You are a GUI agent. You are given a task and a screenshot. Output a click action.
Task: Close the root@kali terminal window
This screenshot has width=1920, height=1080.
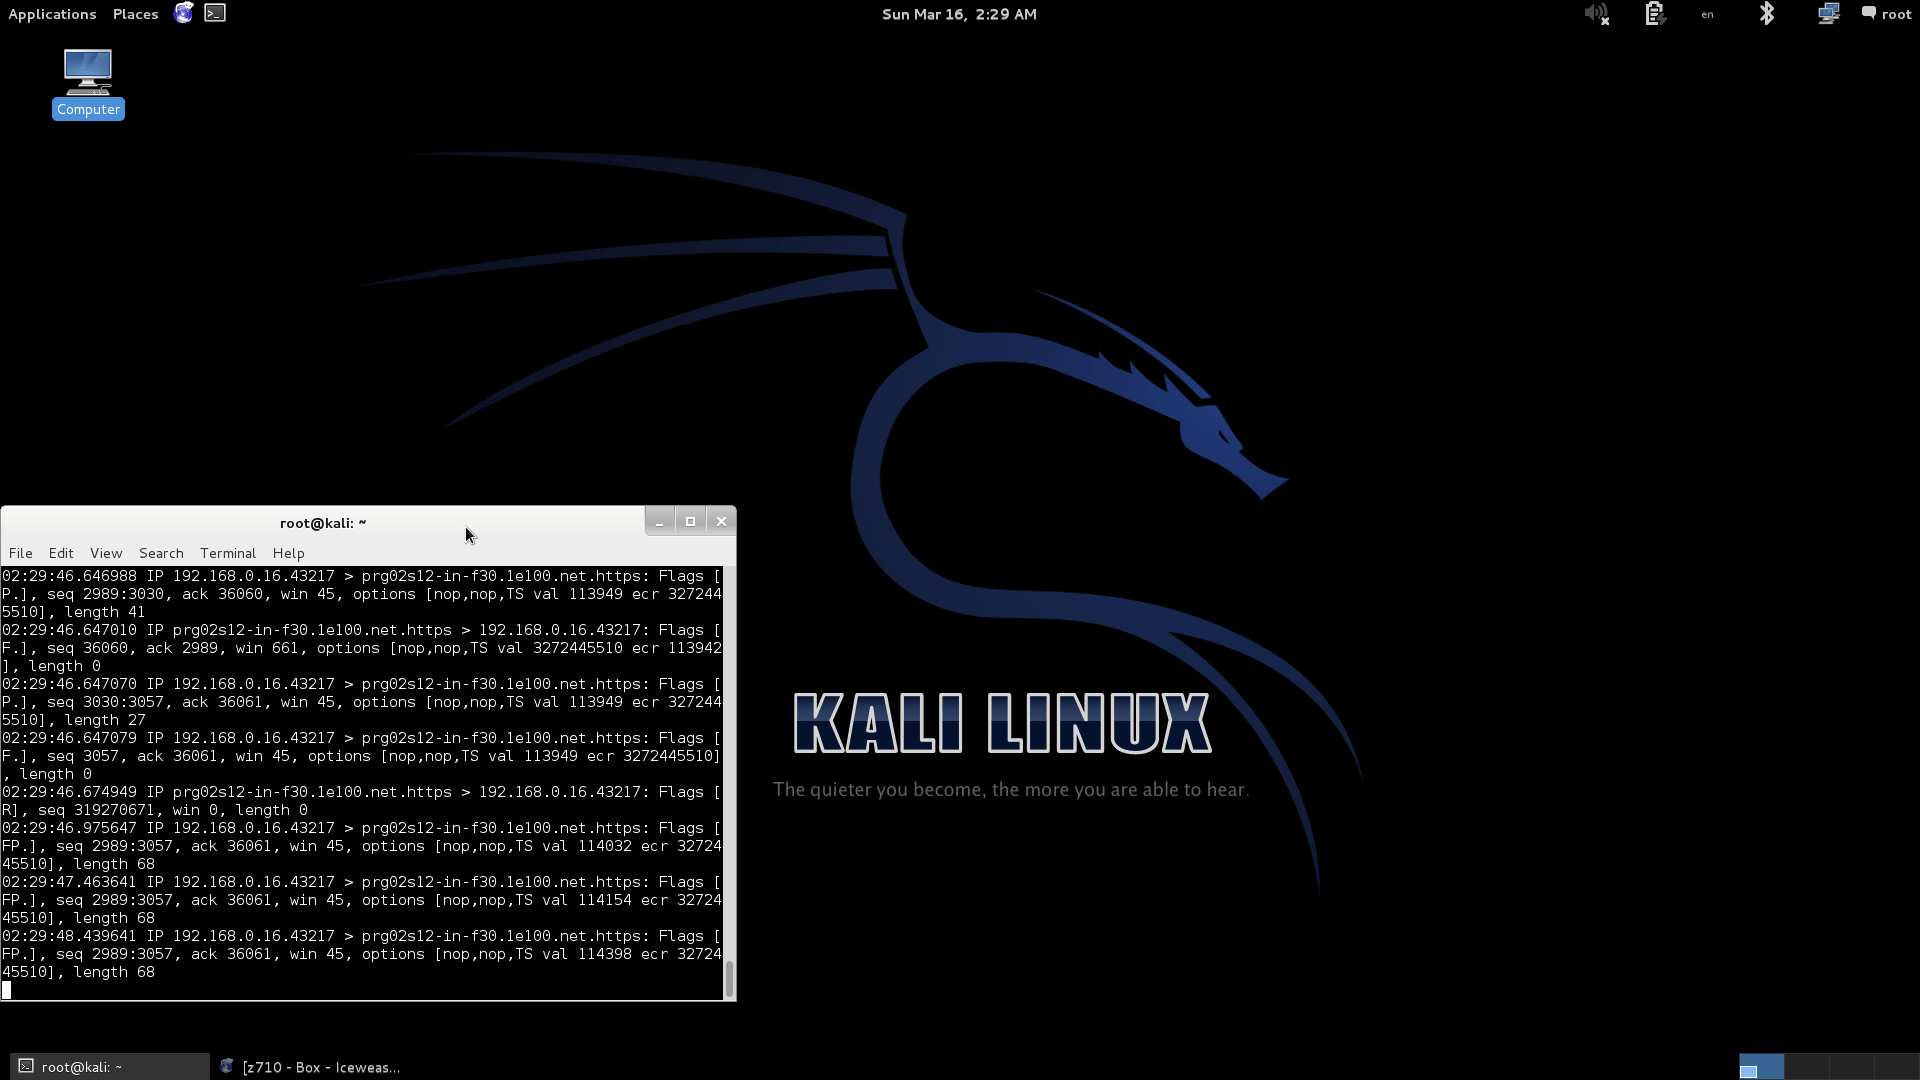point(721,521)
